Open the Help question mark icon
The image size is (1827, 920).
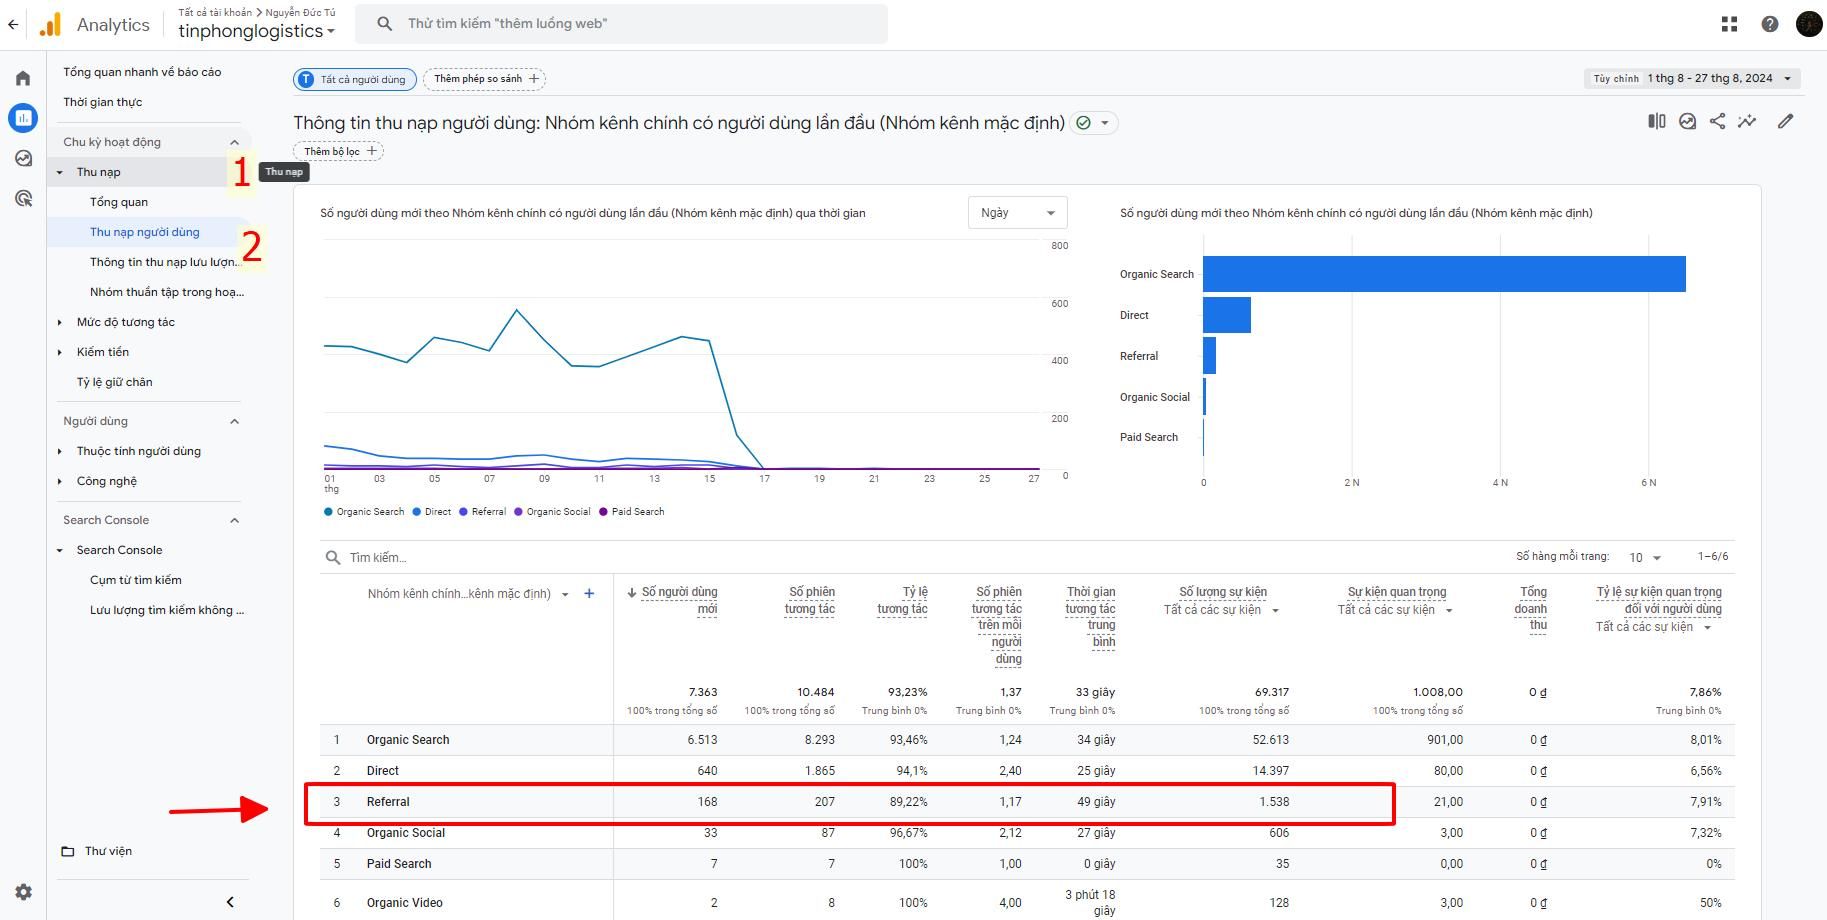pyautogui.click(x=1770, y=24)
